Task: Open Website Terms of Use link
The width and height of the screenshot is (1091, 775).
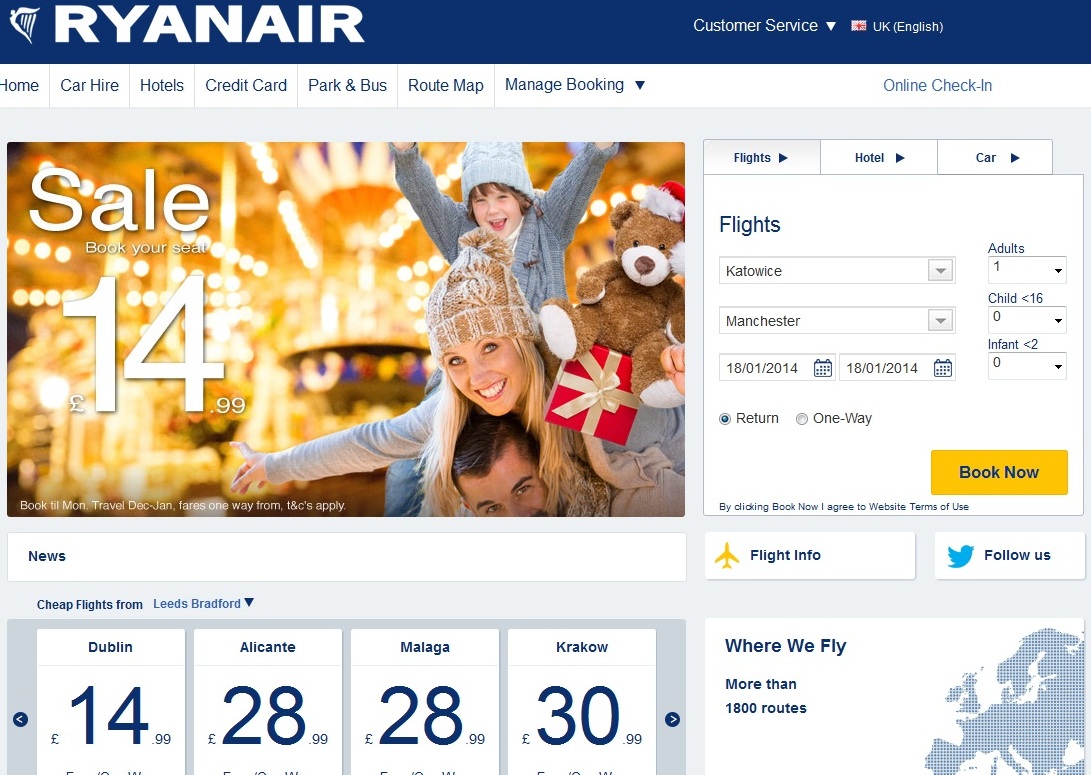Action: [x=918, y=506]
